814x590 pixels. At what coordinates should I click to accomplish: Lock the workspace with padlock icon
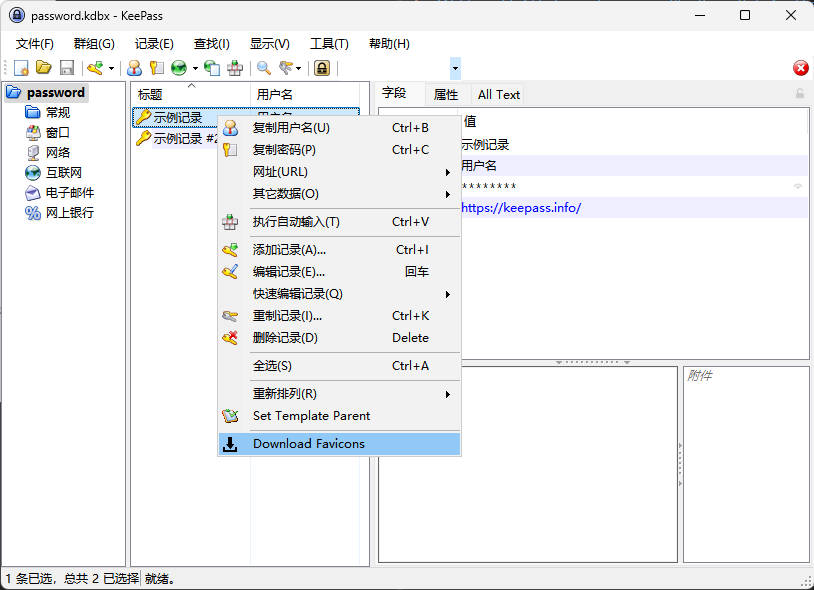point(322,68)
